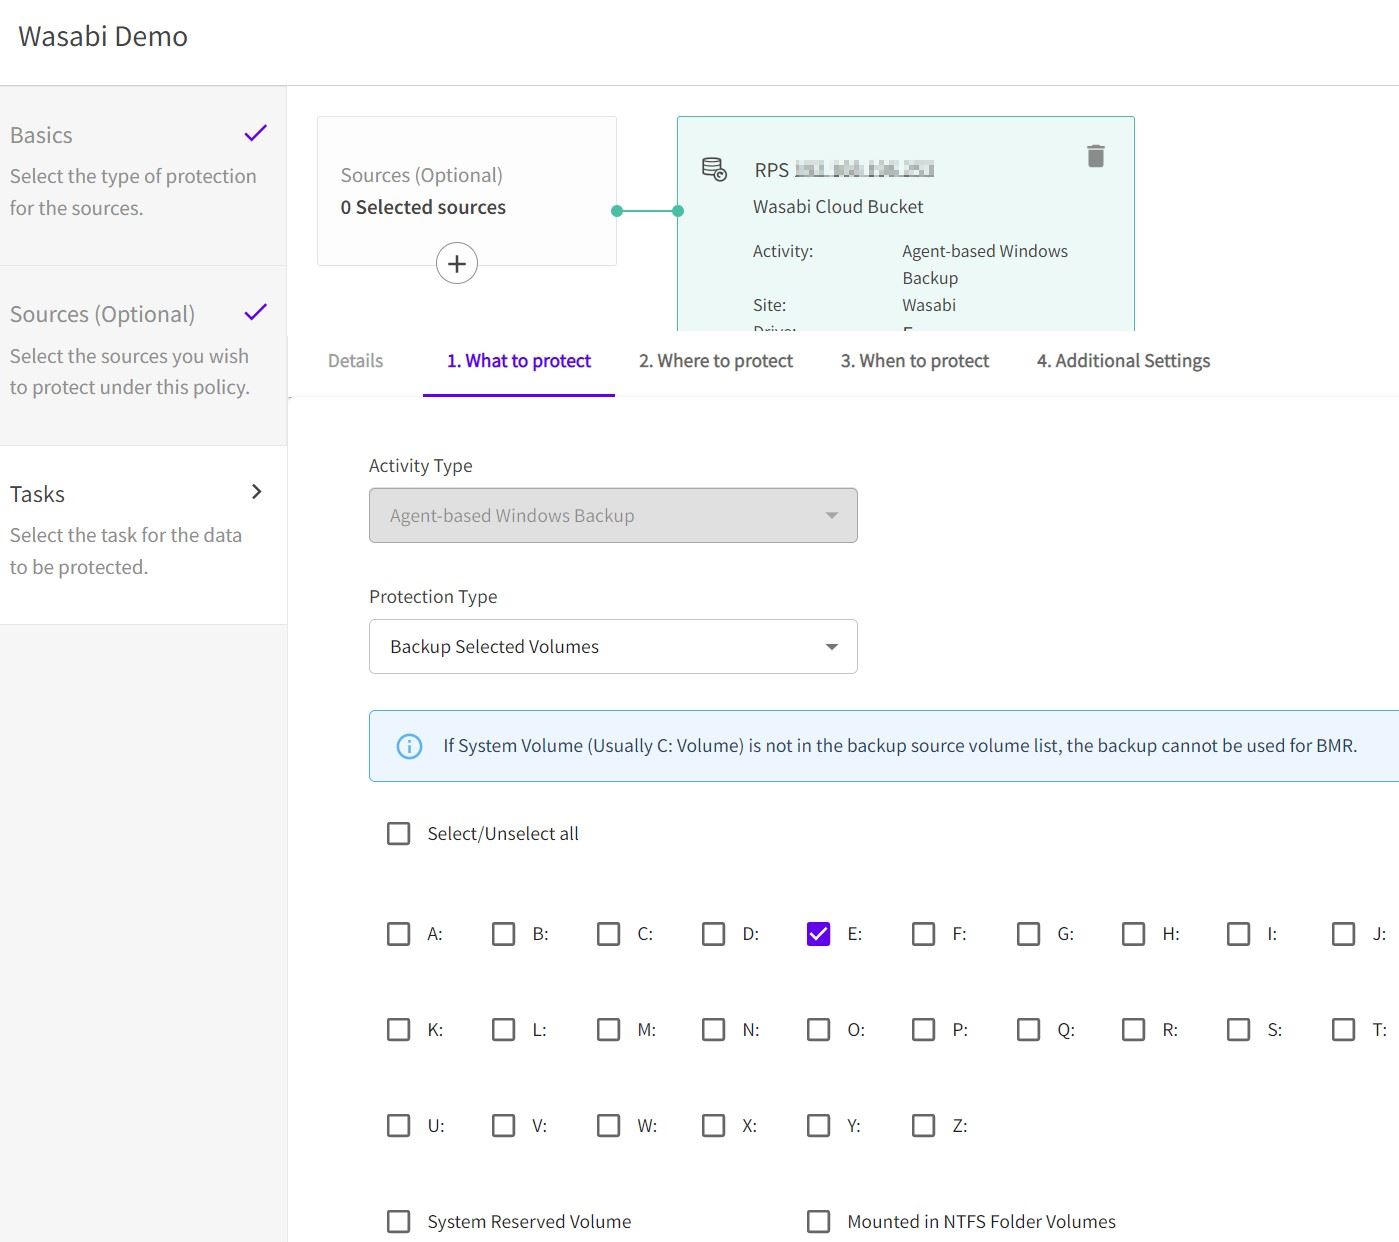
Task: Check the K: volume checkbox
Action: click(398, 1030)
